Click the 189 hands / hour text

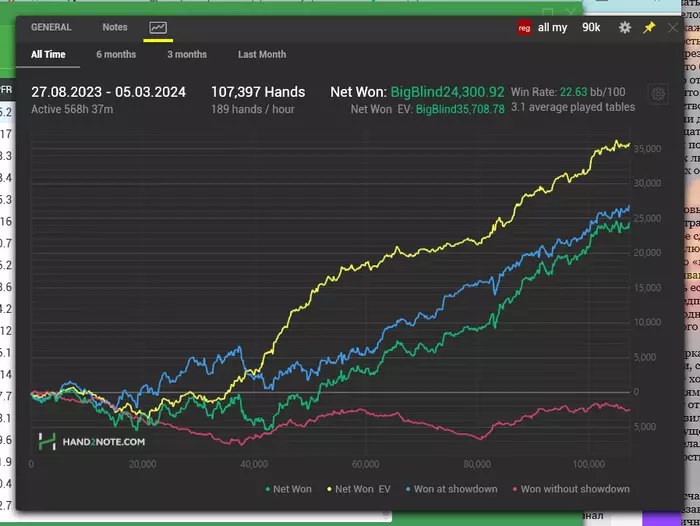click(253, 109)
